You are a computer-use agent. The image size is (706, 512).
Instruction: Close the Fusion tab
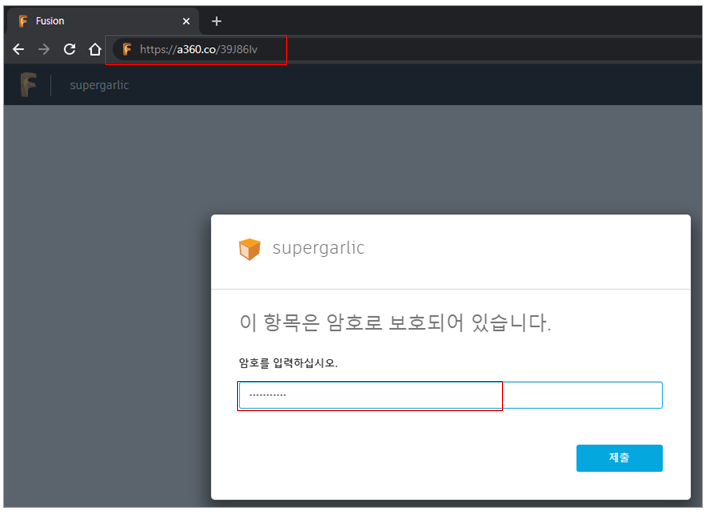pos(186,21)
